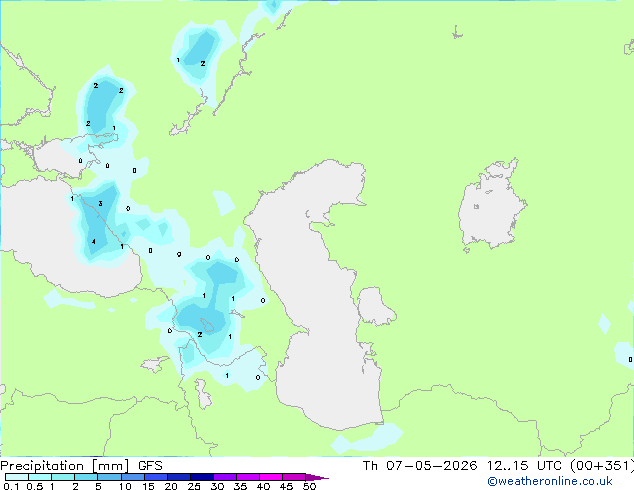Select the legend swatch between 1 and 2
Screen dimensions: 634x490
pyautogui.click(x=63, y=477)
